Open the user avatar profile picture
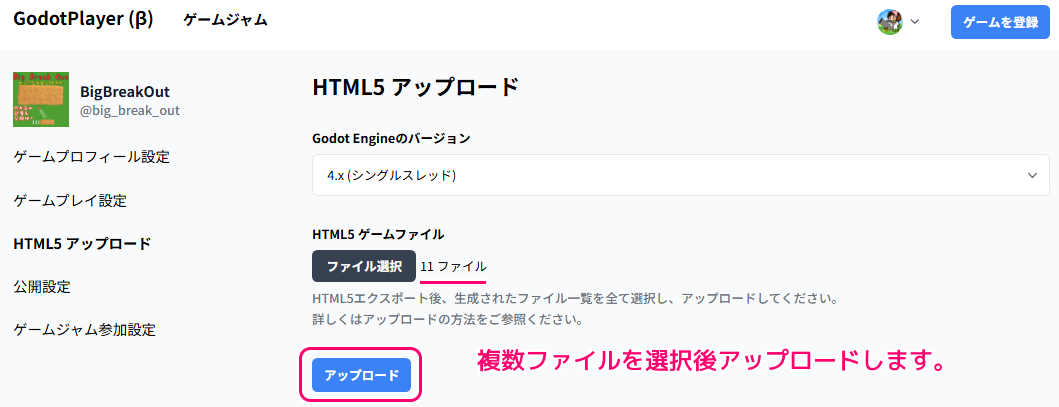Screen dimensions: 1059x407 coord(889,22)
